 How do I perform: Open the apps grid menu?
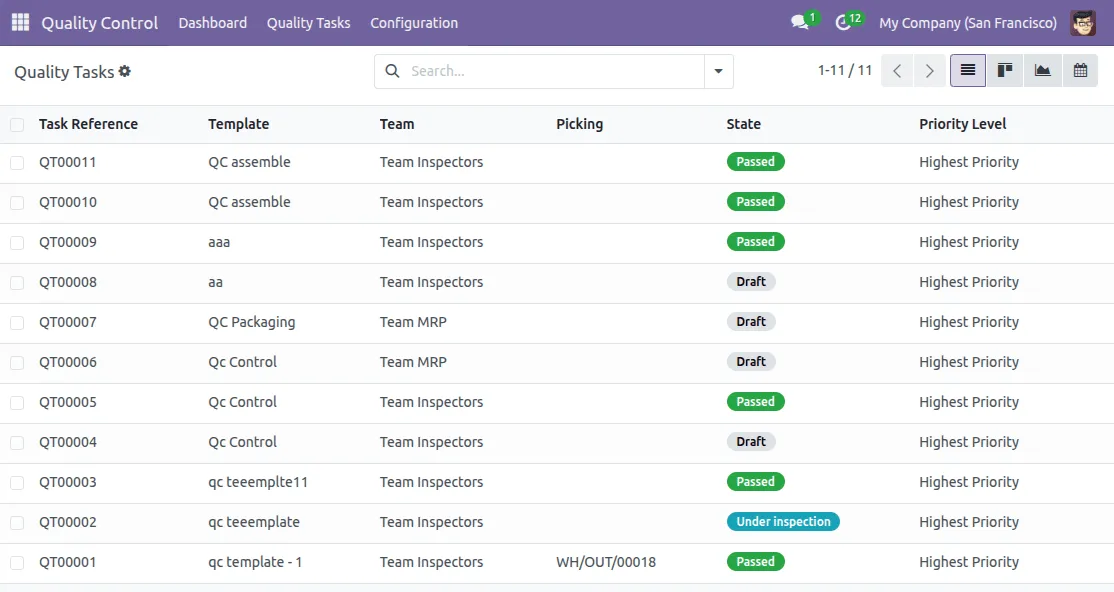point(18,22)
